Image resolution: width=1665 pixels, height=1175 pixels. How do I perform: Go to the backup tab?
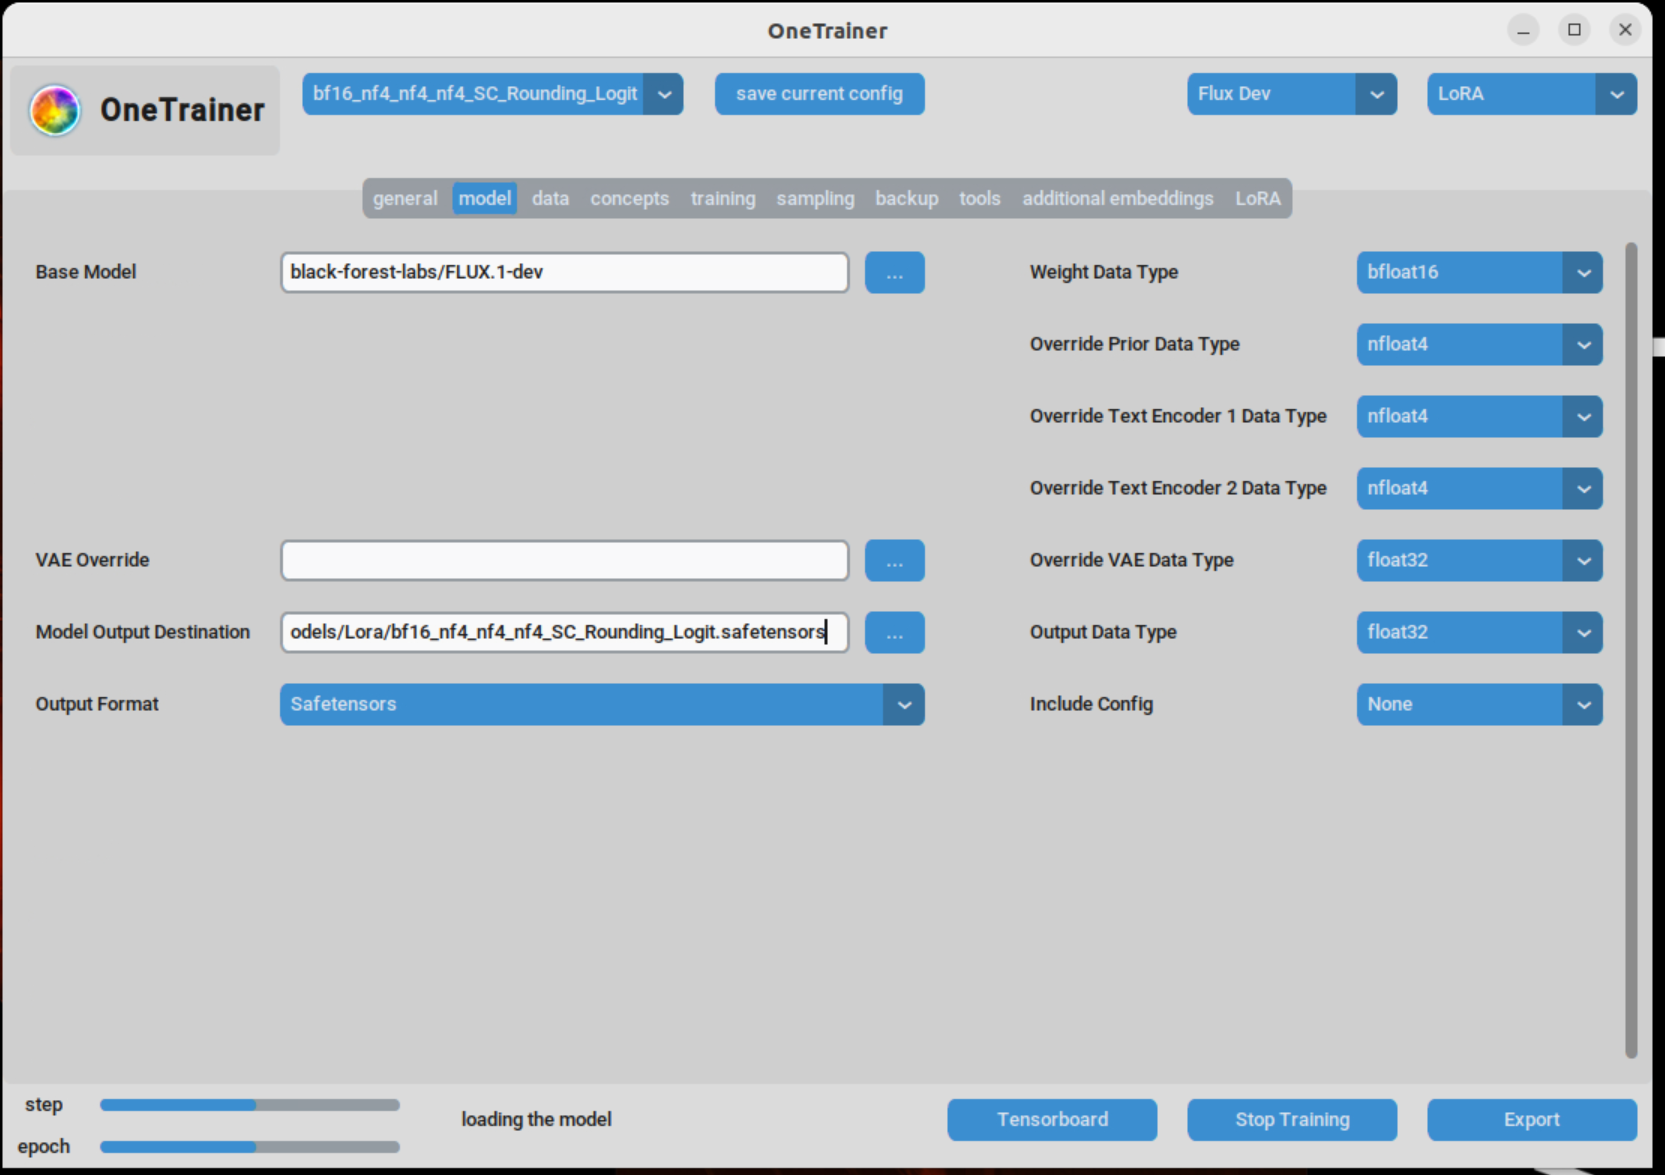(907, 198)
